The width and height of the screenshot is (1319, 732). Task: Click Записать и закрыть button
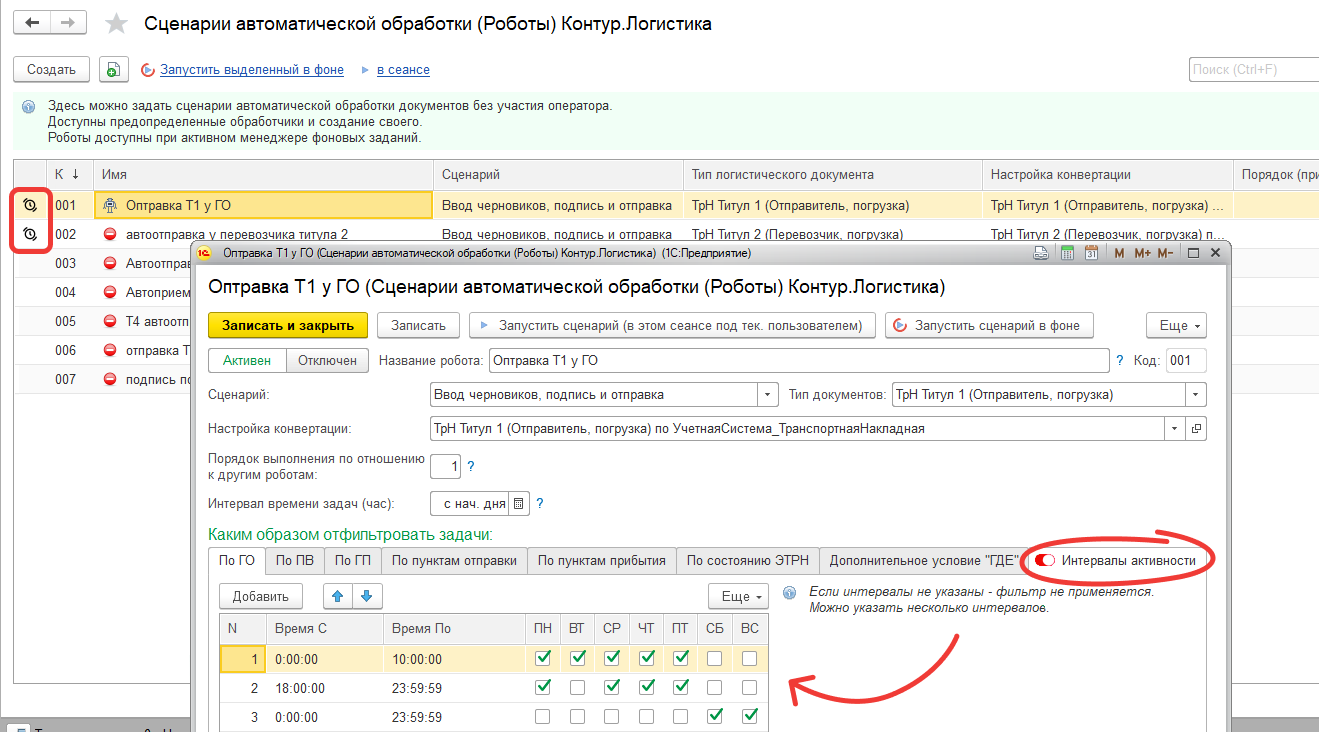coord(288,325)
